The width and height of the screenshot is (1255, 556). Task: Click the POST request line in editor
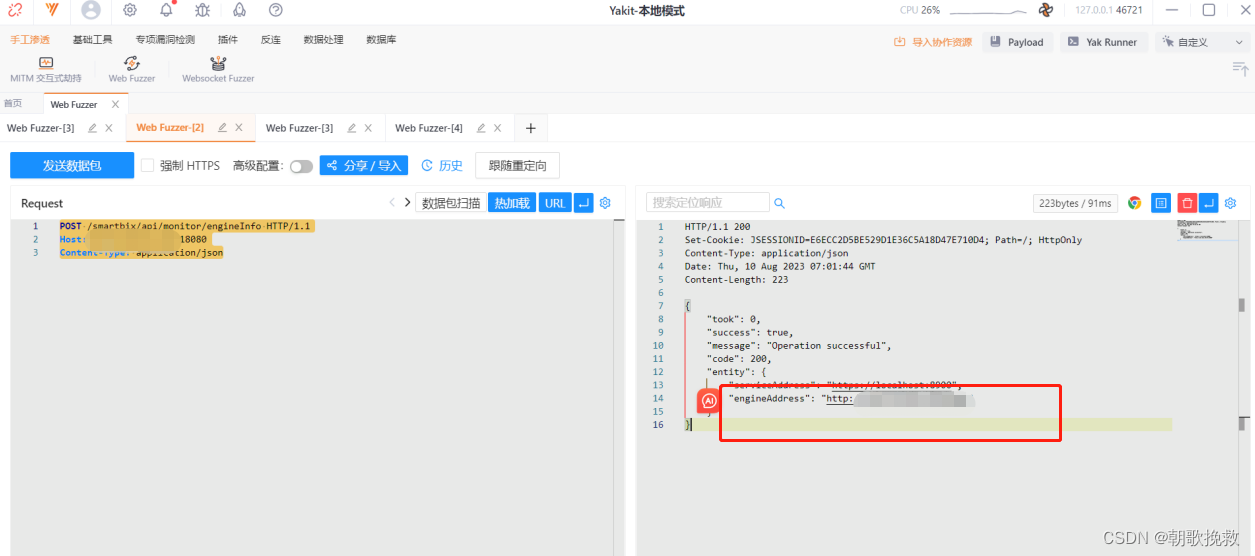(x=186, y=227)
